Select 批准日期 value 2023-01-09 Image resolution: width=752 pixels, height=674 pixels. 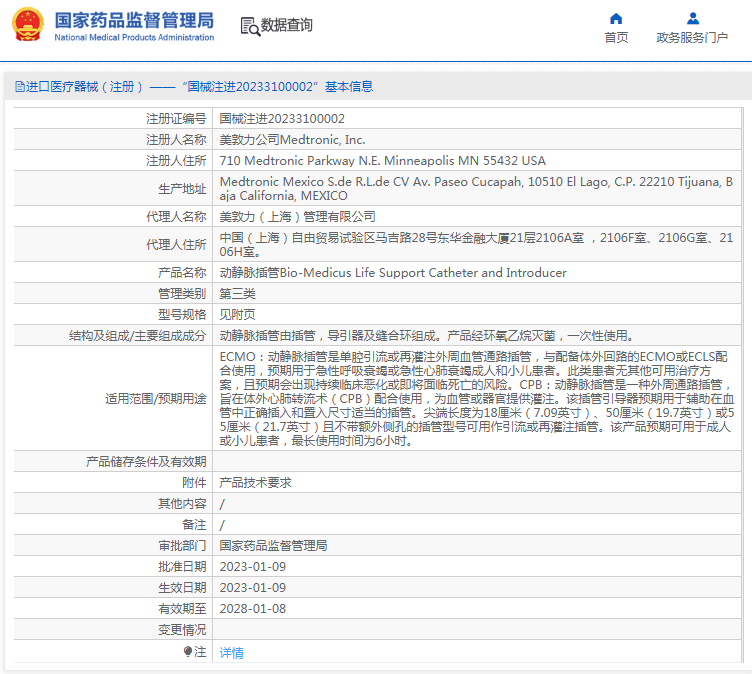tap(253, 567)
